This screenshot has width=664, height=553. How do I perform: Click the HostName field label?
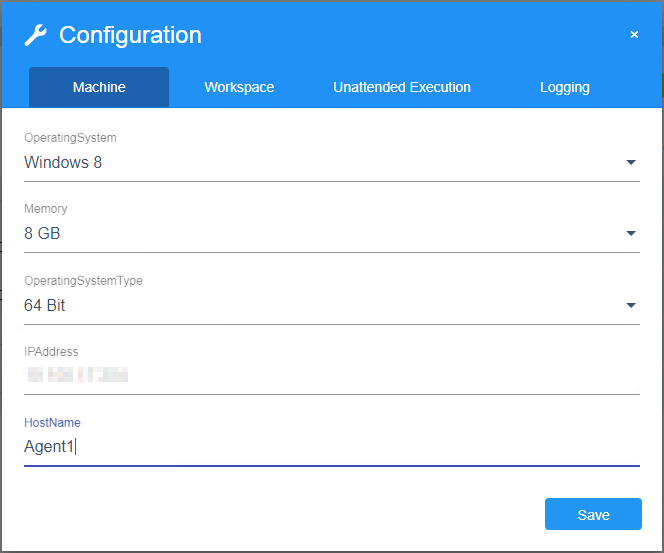tap(52, 423)
